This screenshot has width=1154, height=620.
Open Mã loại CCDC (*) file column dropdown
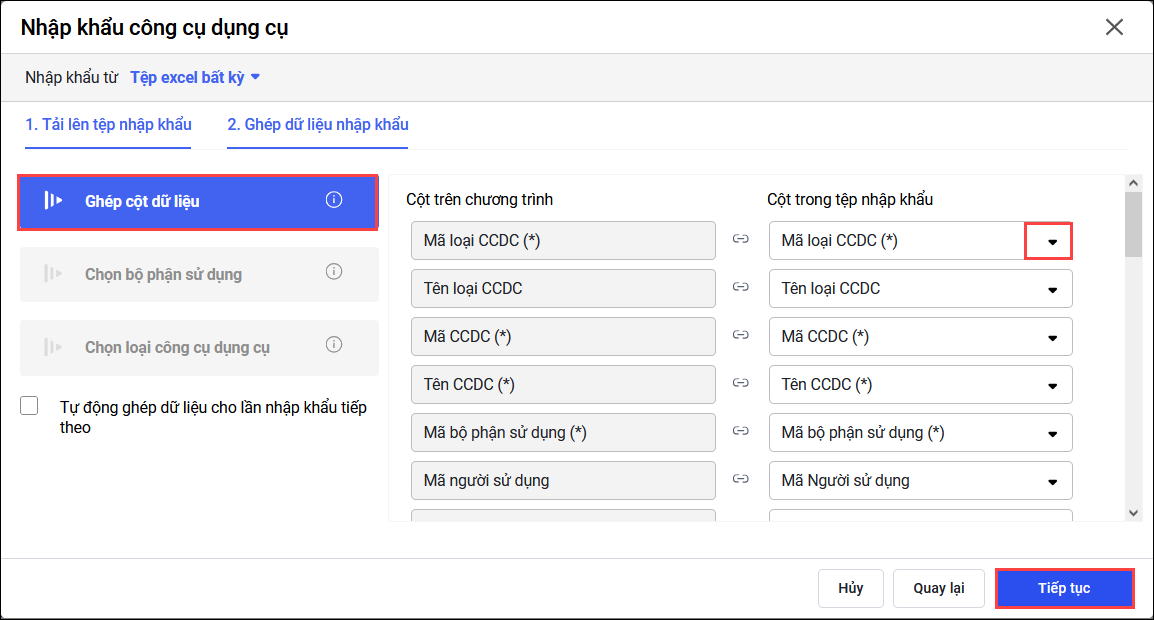[1051, 241]
